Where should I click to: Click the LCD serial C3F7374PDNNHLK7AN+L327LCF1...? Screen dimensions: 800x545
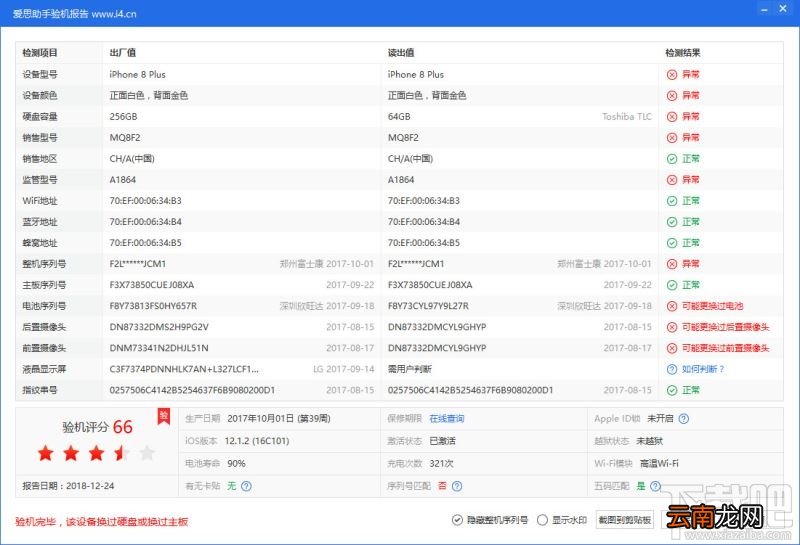point(184,369)
